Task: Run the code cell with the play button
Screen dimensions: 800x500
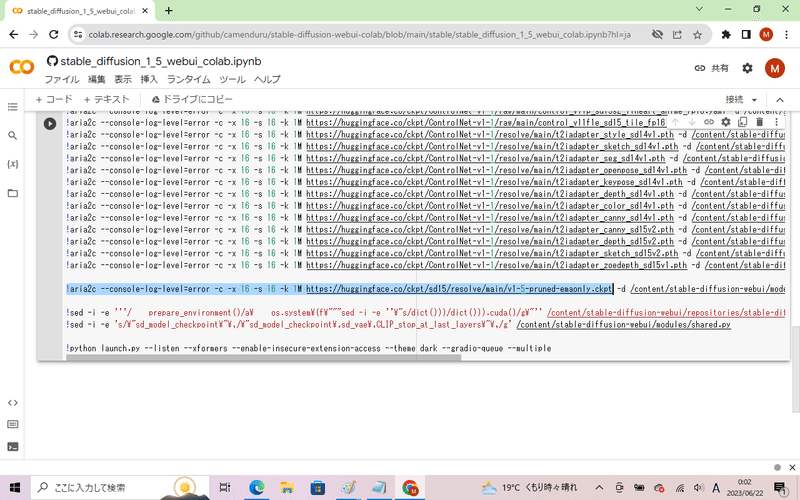Action: pyautogui.click(x=49, y=123)
